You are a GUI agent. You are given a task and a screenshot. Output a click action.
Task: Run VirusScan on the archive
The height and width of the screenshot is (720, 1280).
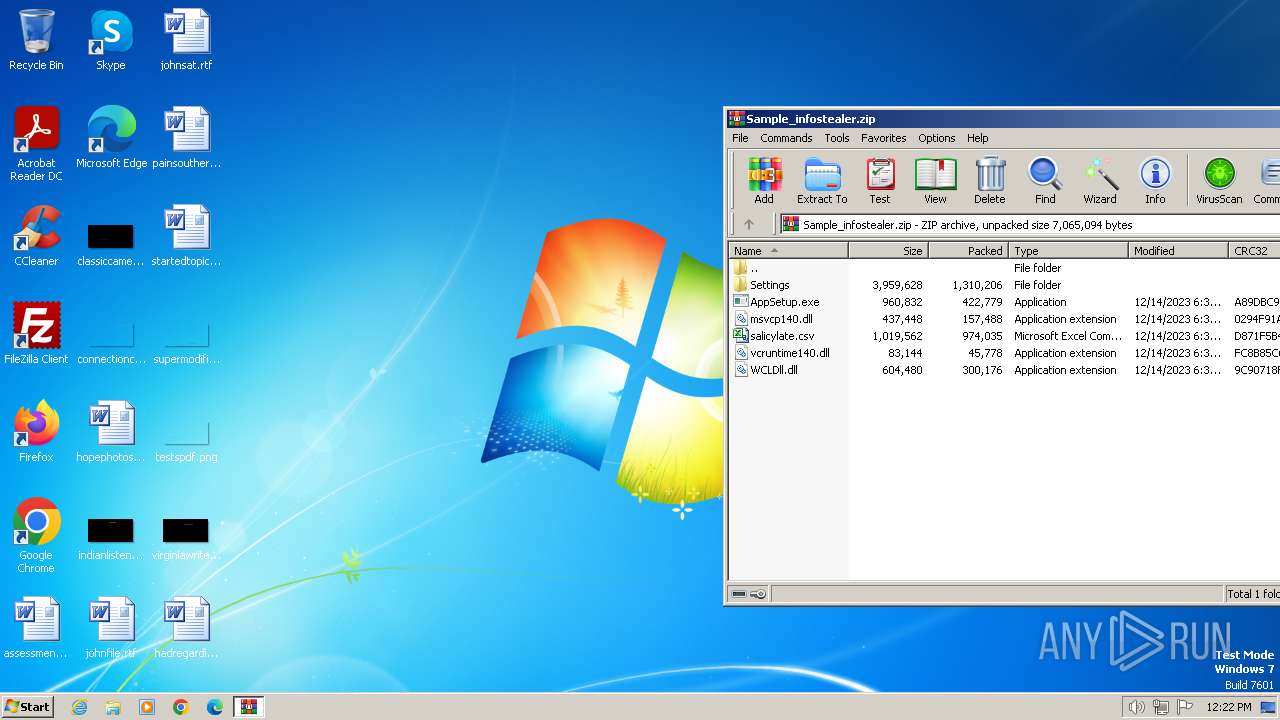pyautogui.click(x=1219, y=181)
